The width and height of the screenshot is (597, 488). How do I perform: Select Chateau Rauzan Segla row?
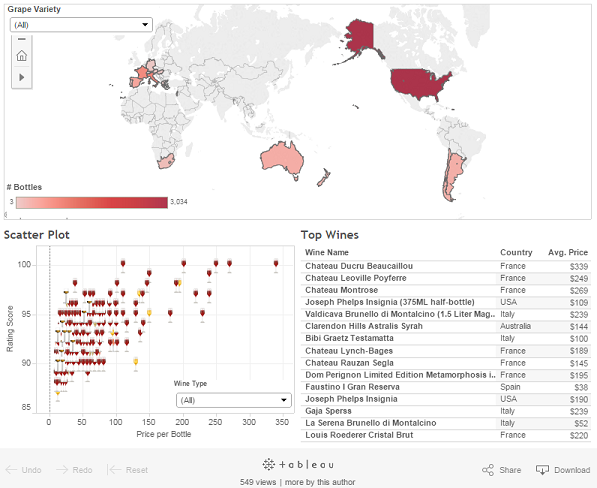pos(446,363)
